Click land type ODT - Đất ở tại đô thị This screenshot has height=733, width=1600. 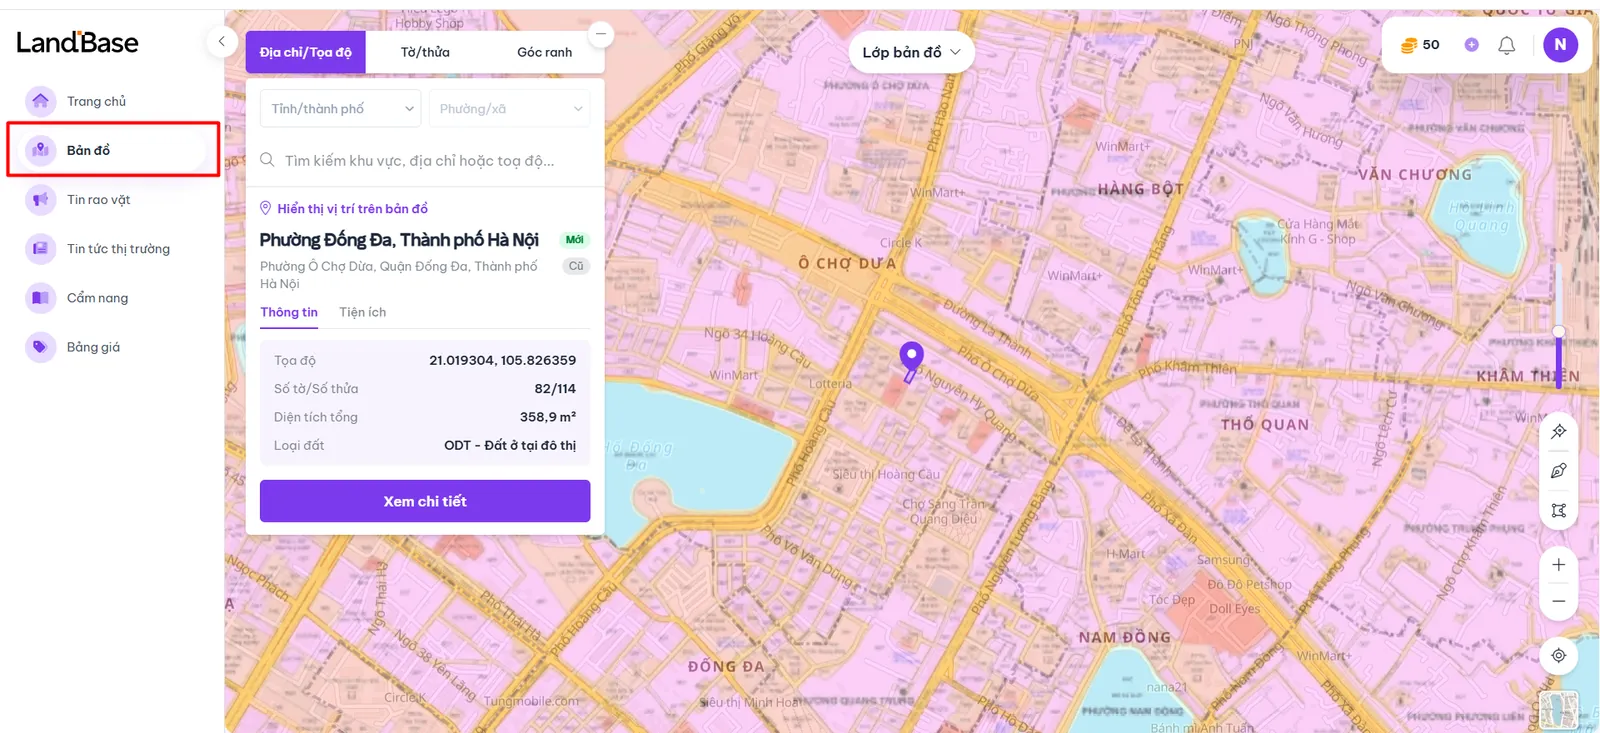tap(510, 445)
